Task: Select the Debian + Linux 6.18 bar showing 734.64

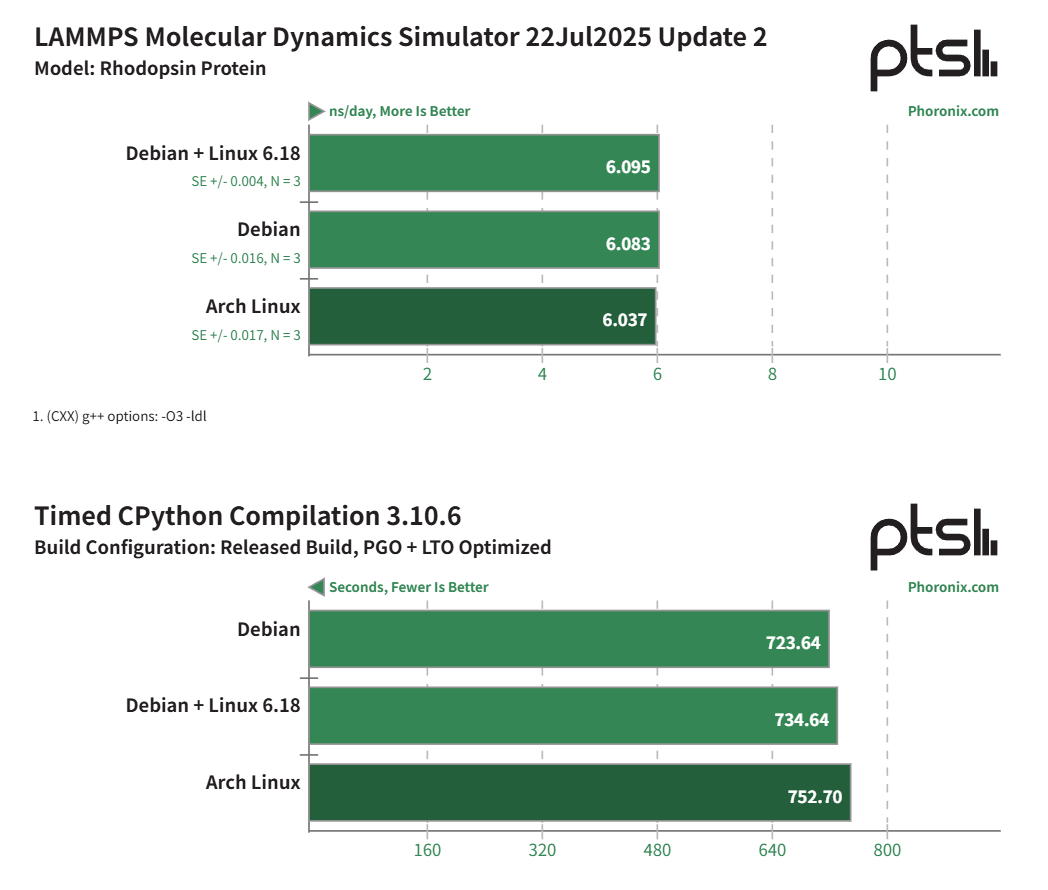Action: 572,716
